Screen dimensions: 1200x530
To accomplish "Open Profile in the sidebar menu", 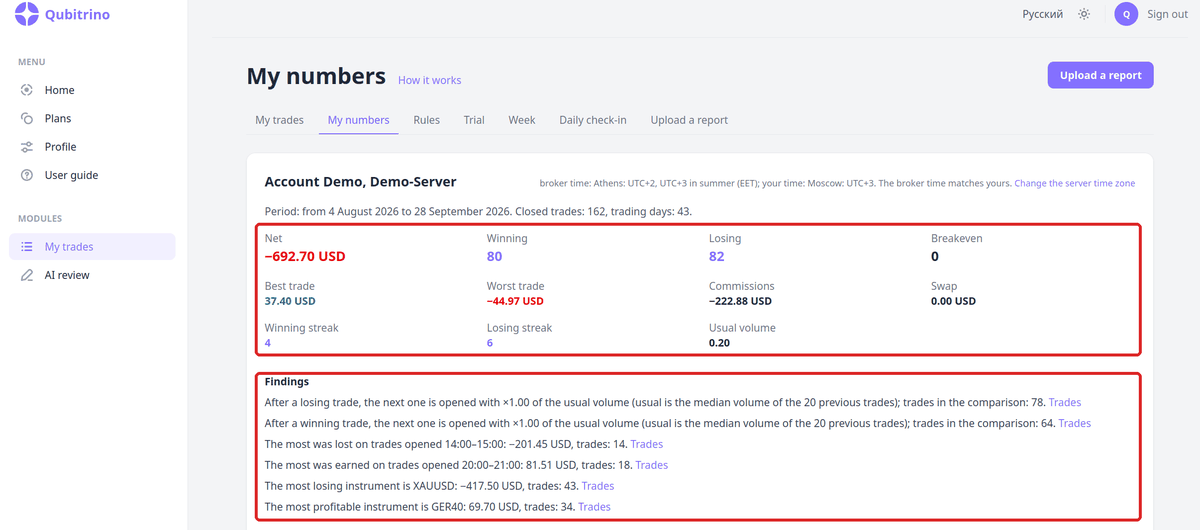I will (x=92, y=147).
